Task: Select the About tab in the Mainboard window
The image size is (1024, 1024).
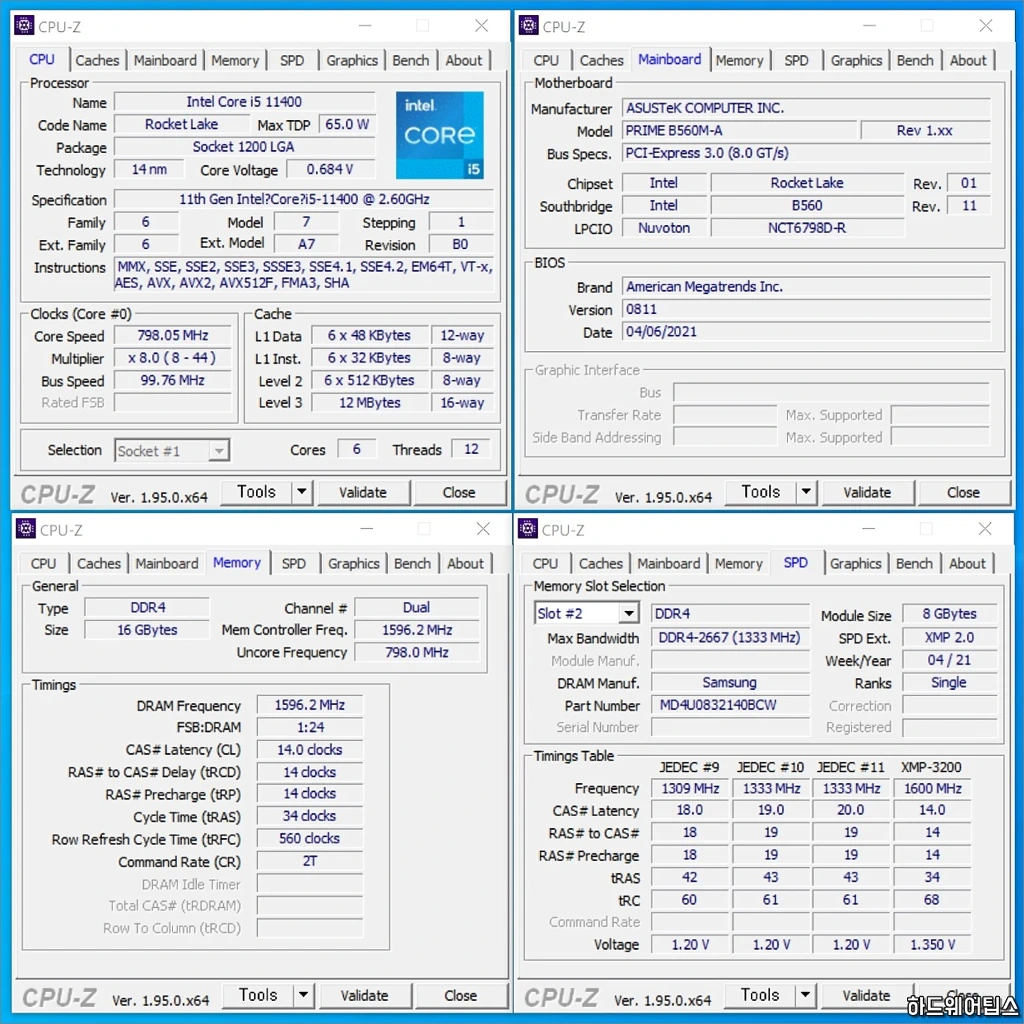Action: click(x=968, y=61)
